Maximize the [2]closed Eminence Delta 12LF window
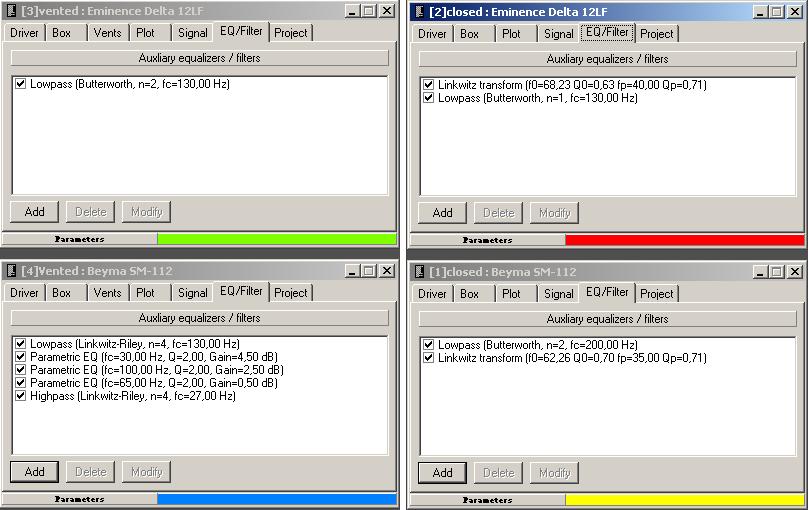 click(x=777, y=12)
